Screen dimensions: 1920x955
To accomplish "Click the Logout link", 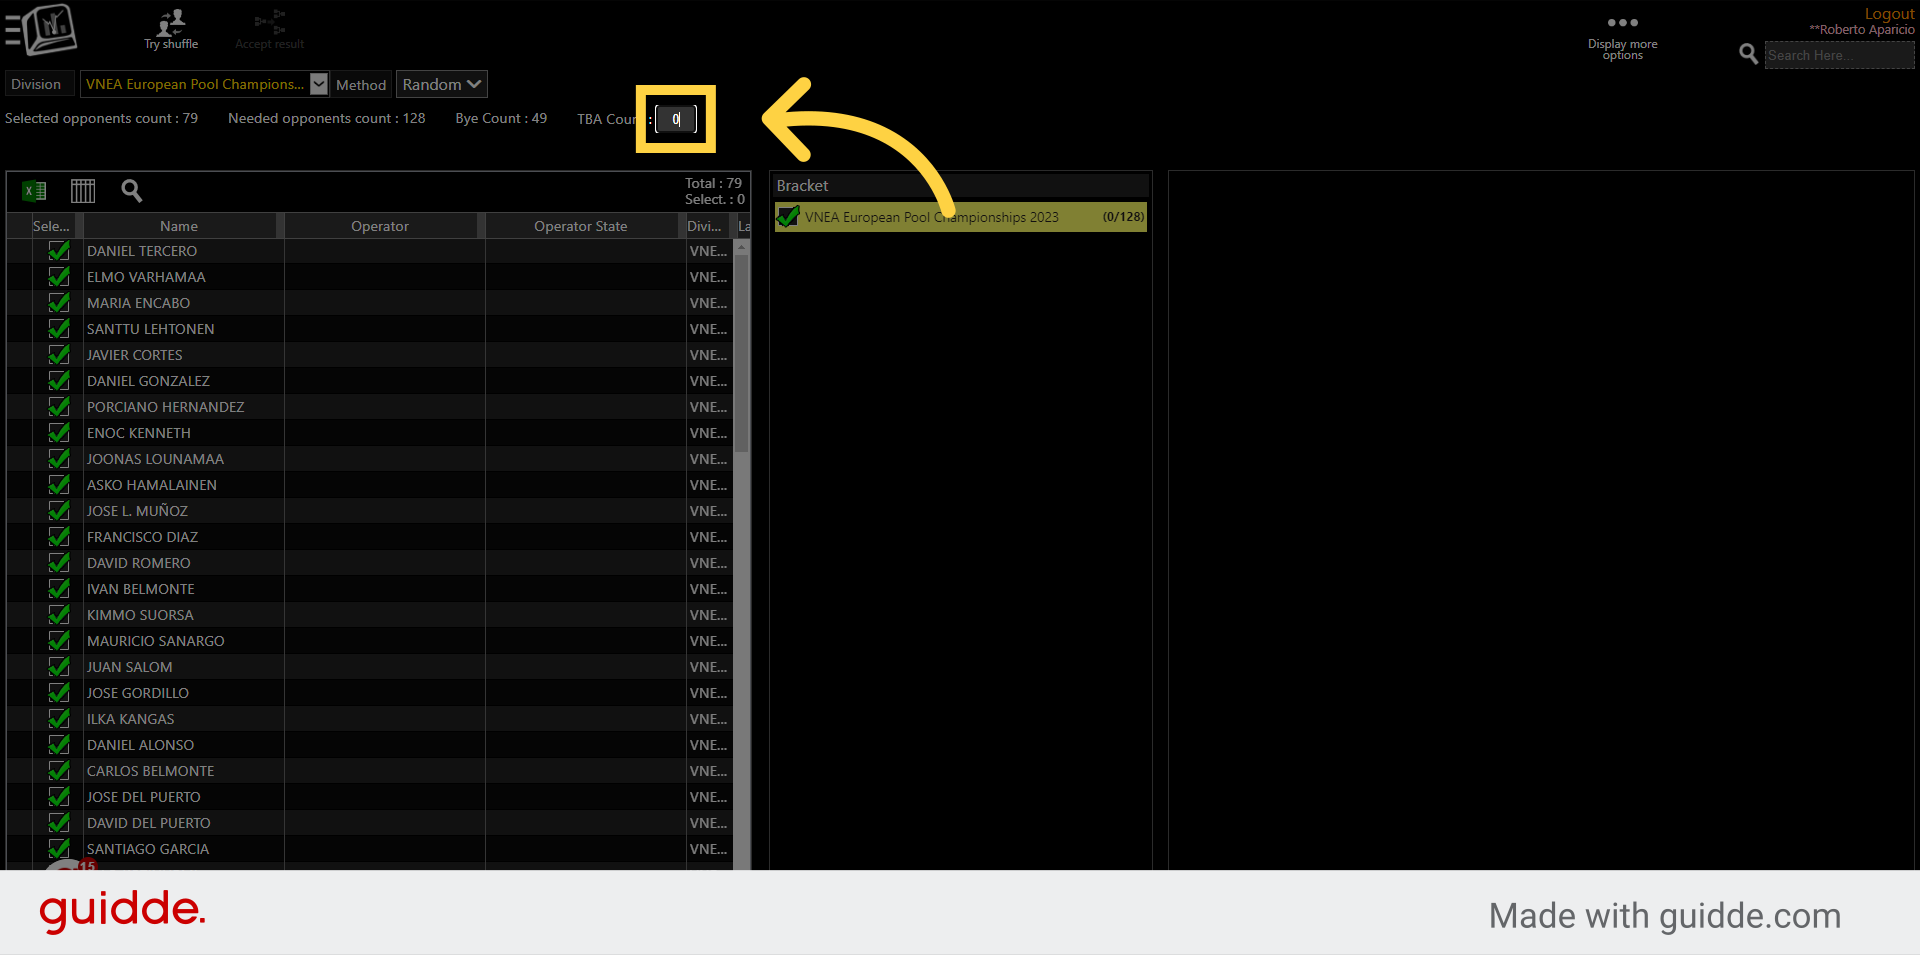I will click(1889, 13).
